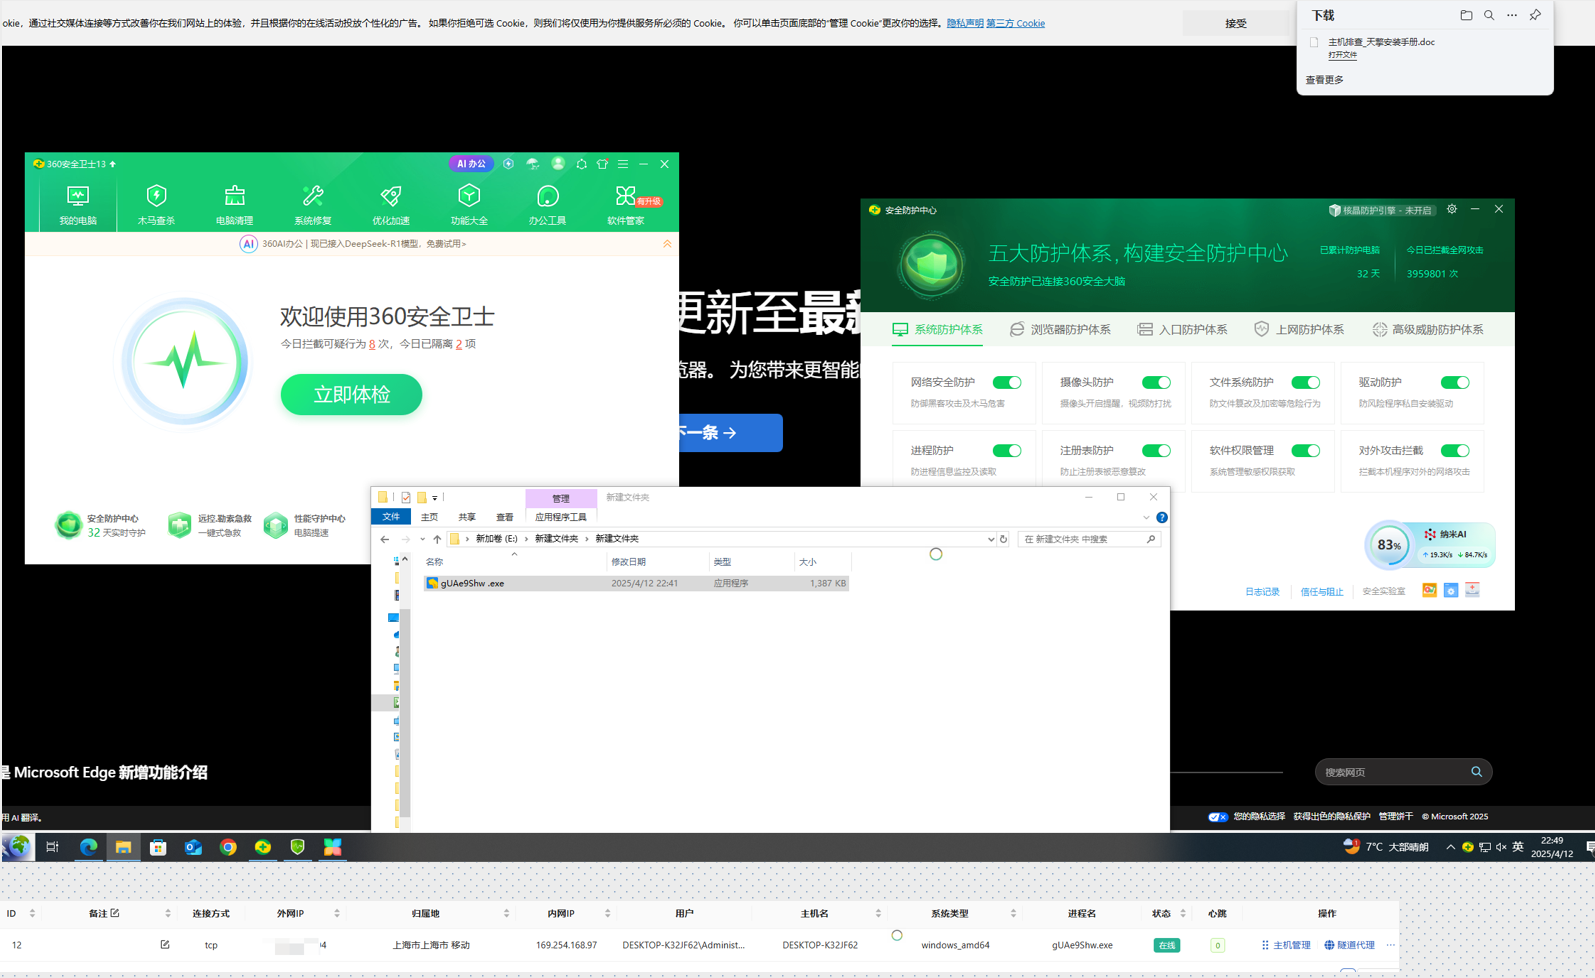Screen dimensions: 1595x978
Task: Toggle 文件系统防护 switch
Action: click(x=1305, y=382)
